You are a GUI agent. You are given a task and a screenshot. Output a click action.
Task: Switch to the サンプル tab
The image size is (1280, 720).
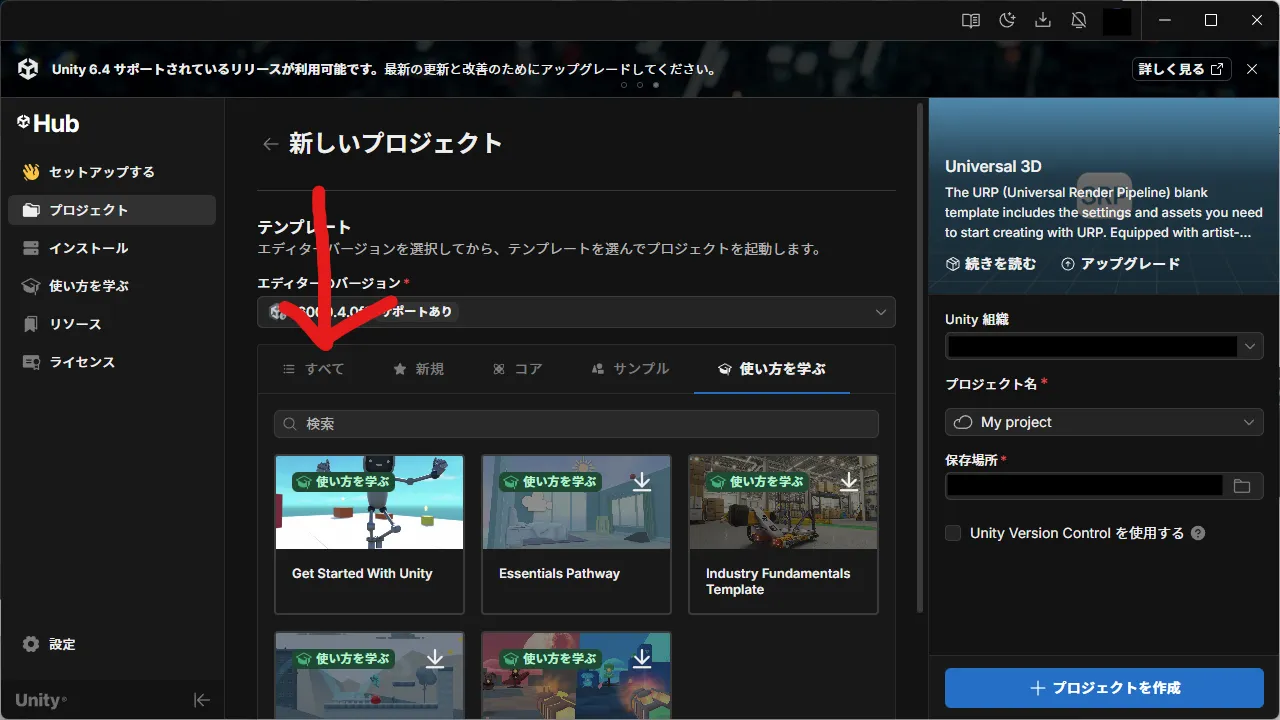point(628,368)
